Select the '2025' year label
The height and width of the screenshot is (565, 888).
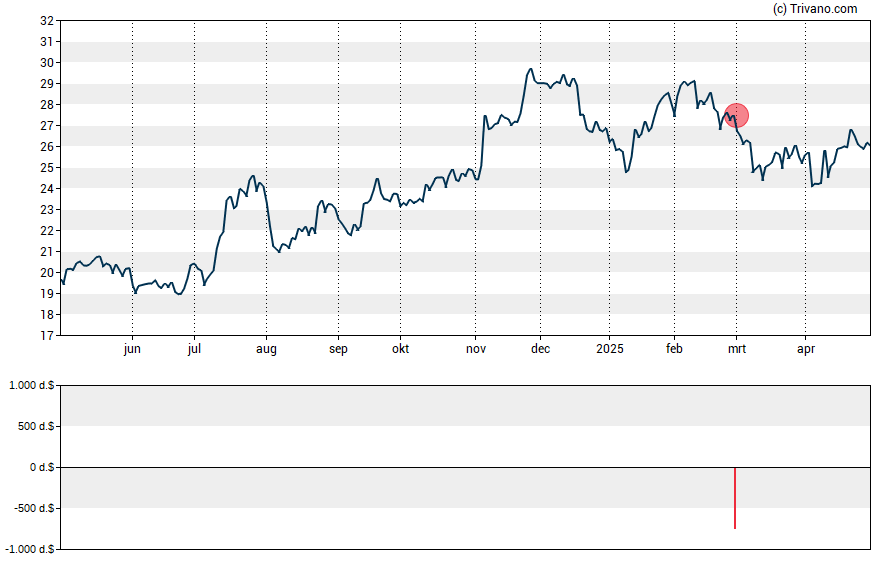(x=609, y=349)
